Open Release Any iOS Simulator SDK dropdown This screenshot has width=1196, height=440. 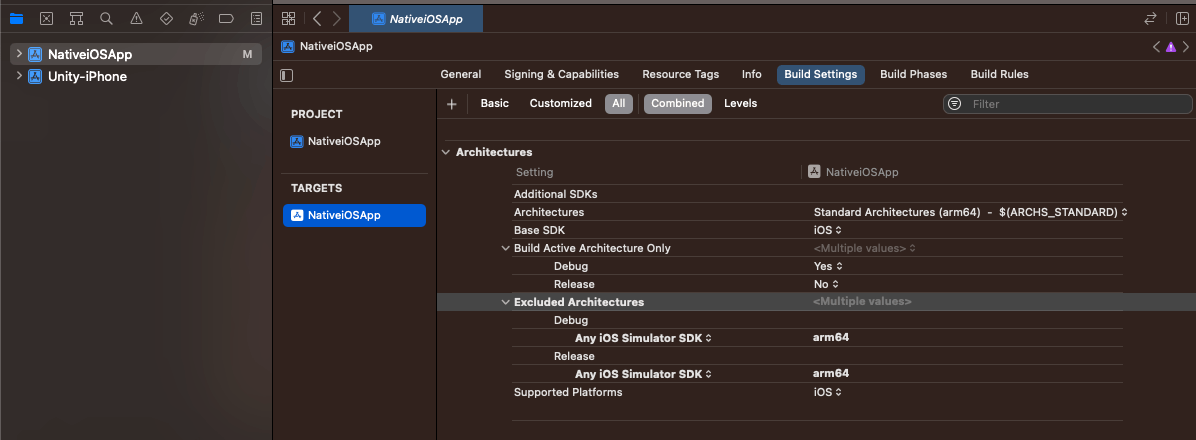tap(643, 374)
